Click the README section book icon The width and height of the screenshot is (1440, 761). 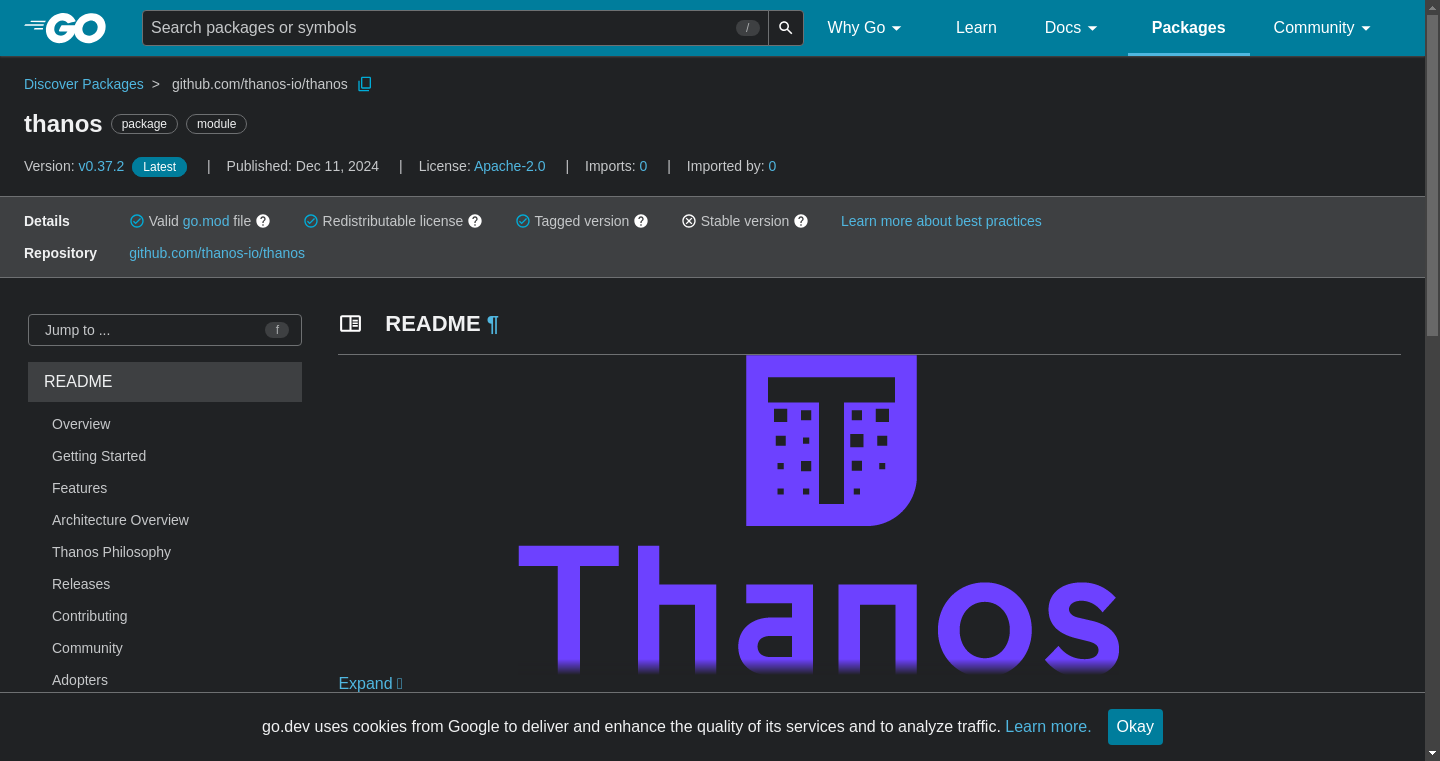pyautogui.click(x=350, y=323)
